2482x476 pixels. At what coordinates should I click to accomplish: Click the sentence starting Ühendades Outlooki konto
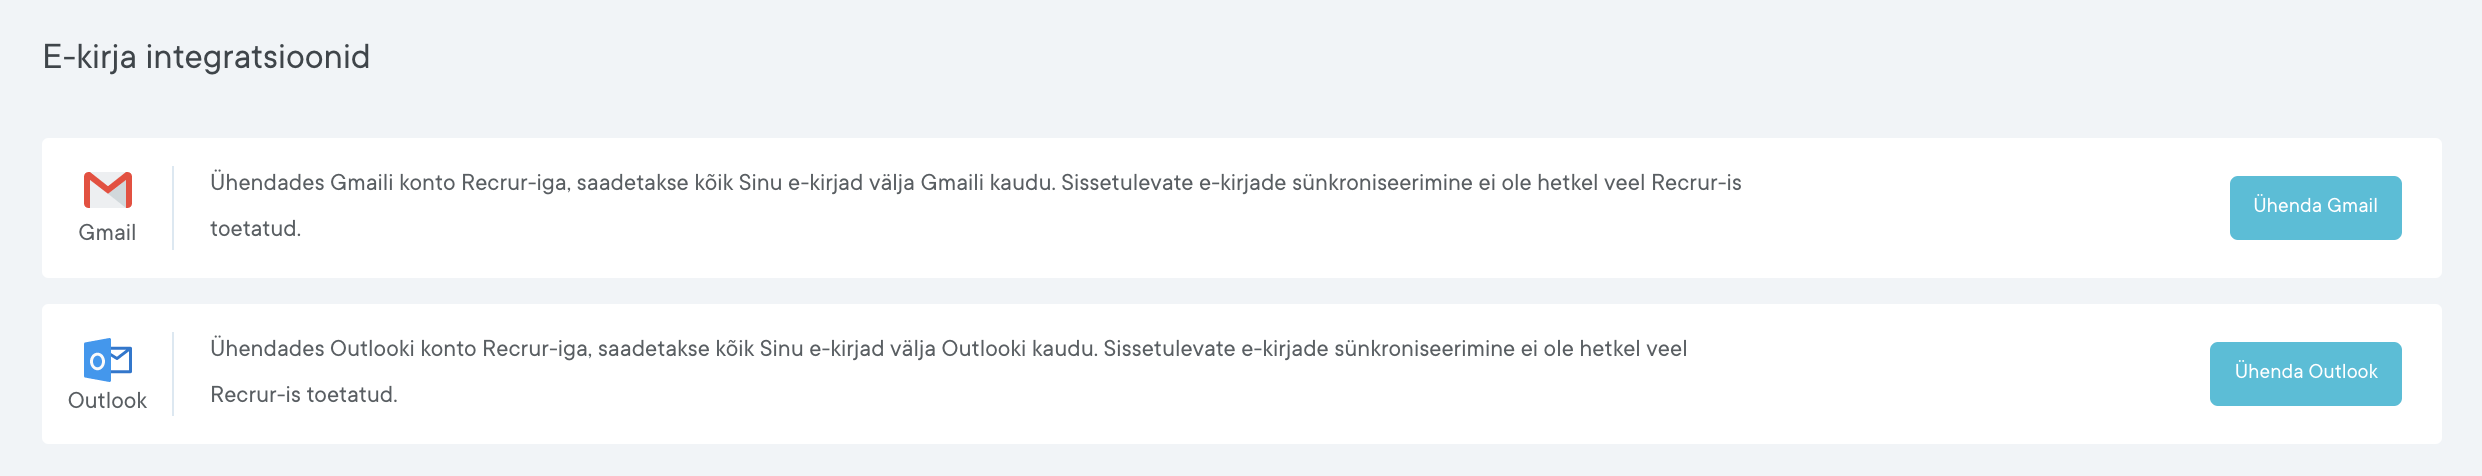(650, 349)
